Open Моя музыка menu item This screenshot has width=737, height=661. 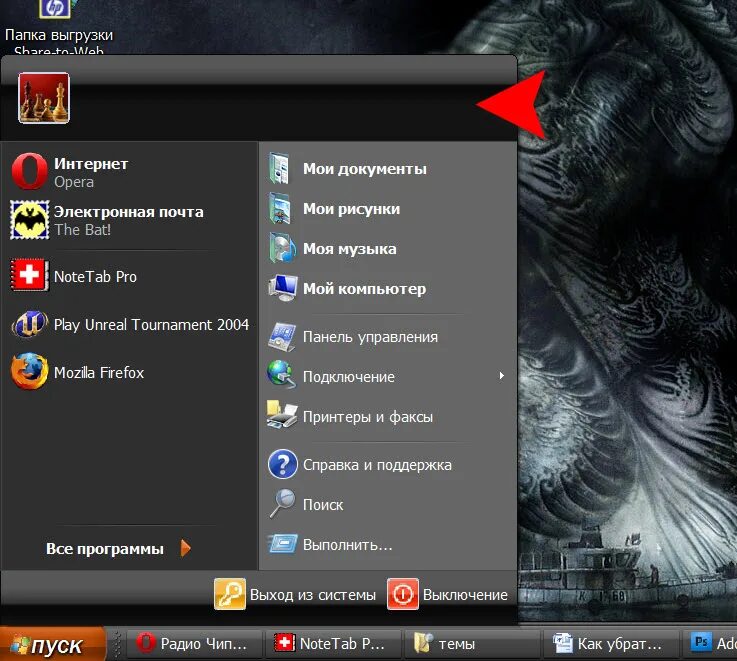pyautogui.click(x=388, y=248)
